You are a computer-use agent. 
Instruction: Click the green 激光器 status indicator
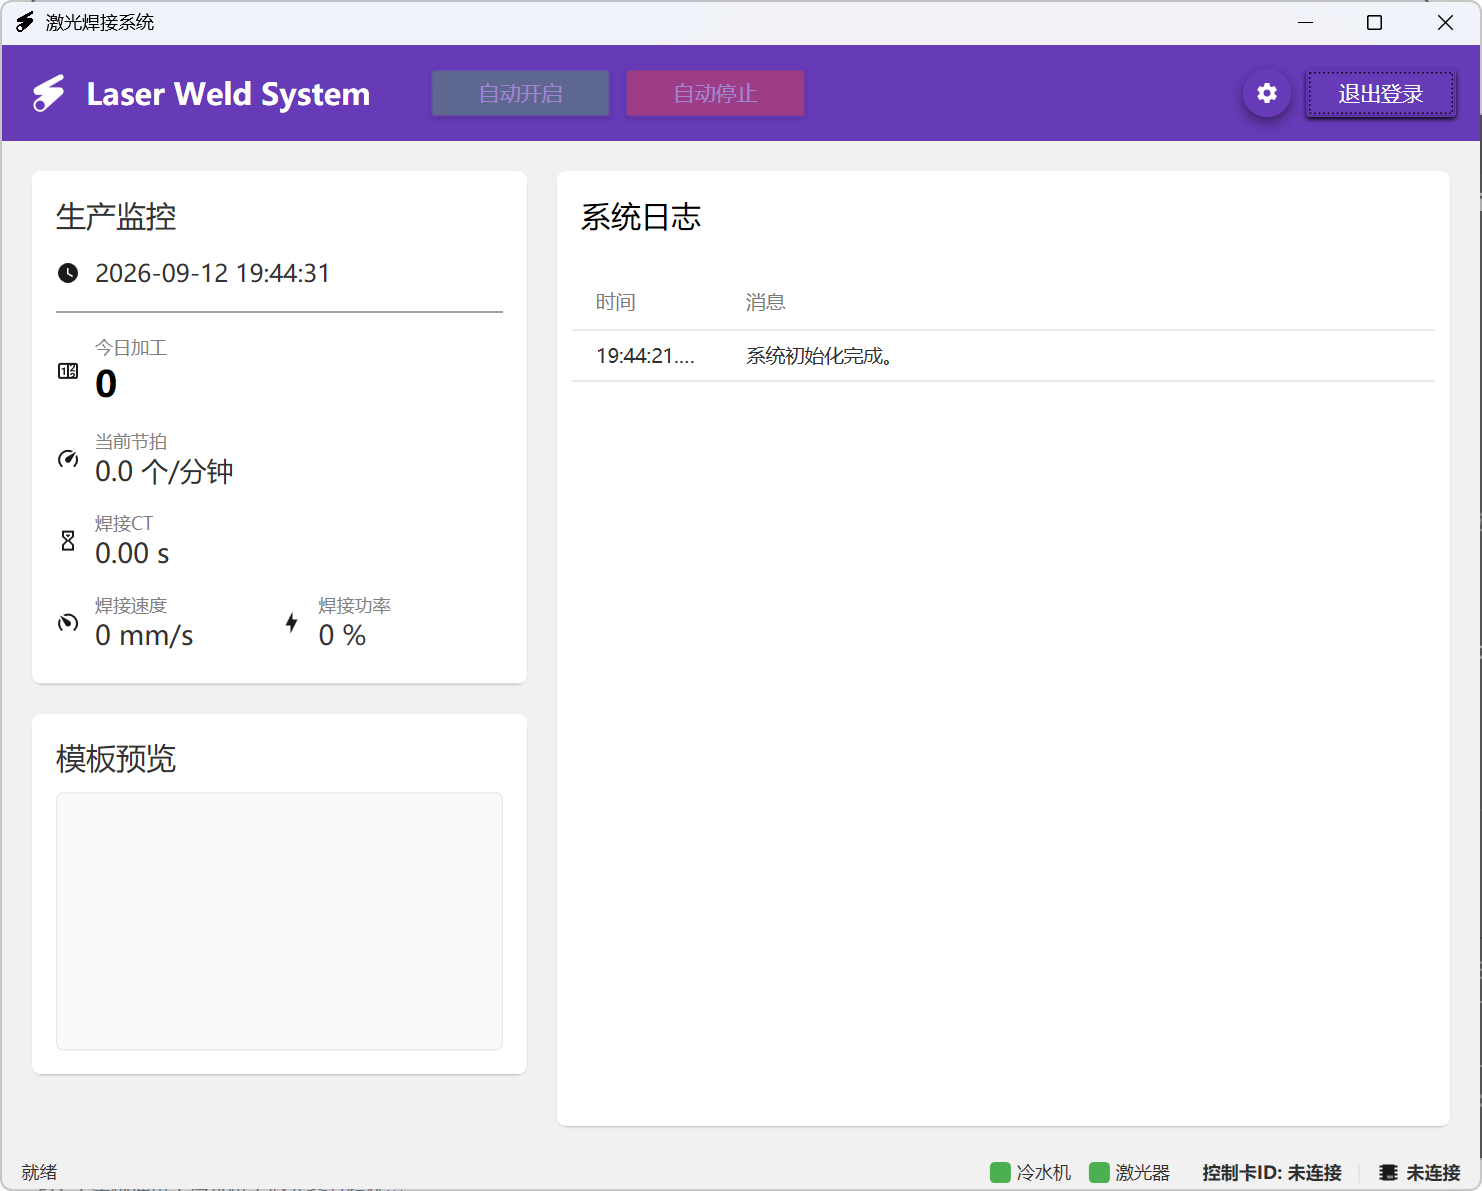pos(1099,1172)
